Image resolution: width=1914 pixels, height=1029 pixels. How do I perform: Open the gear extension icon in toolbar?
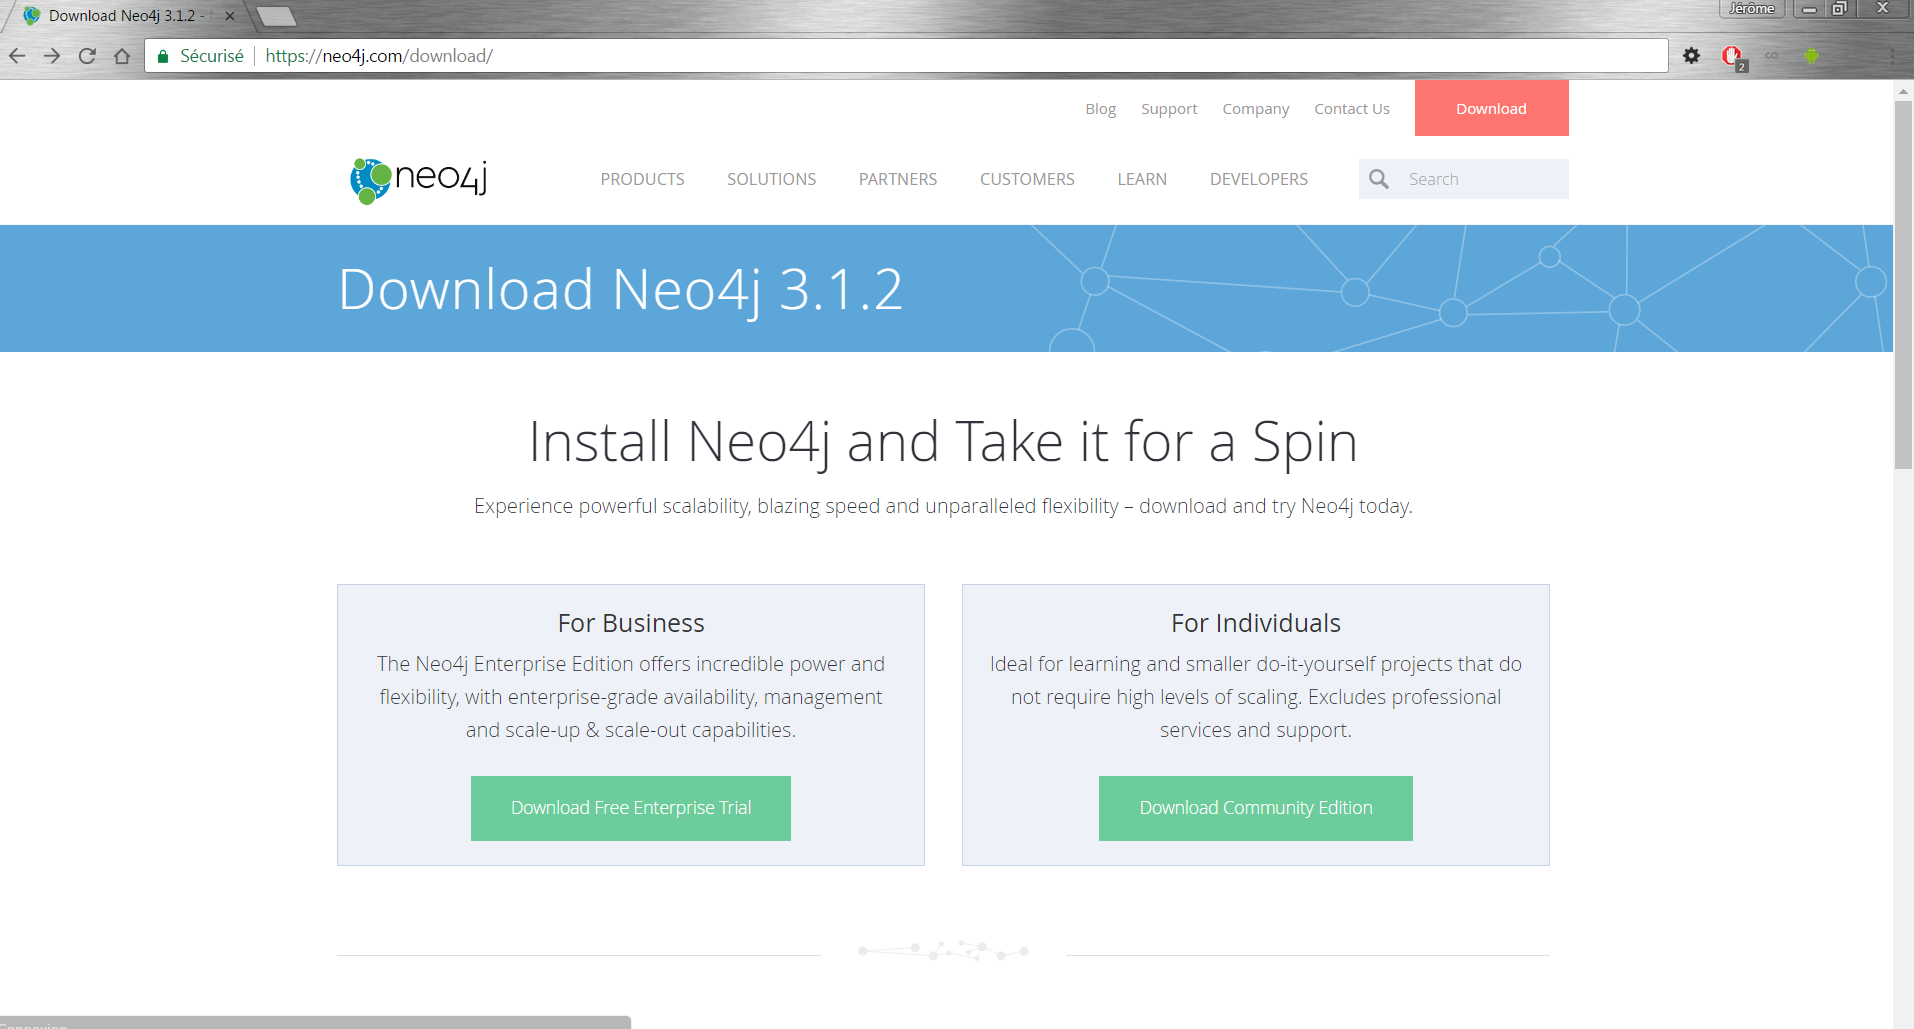click(1691, 56)
